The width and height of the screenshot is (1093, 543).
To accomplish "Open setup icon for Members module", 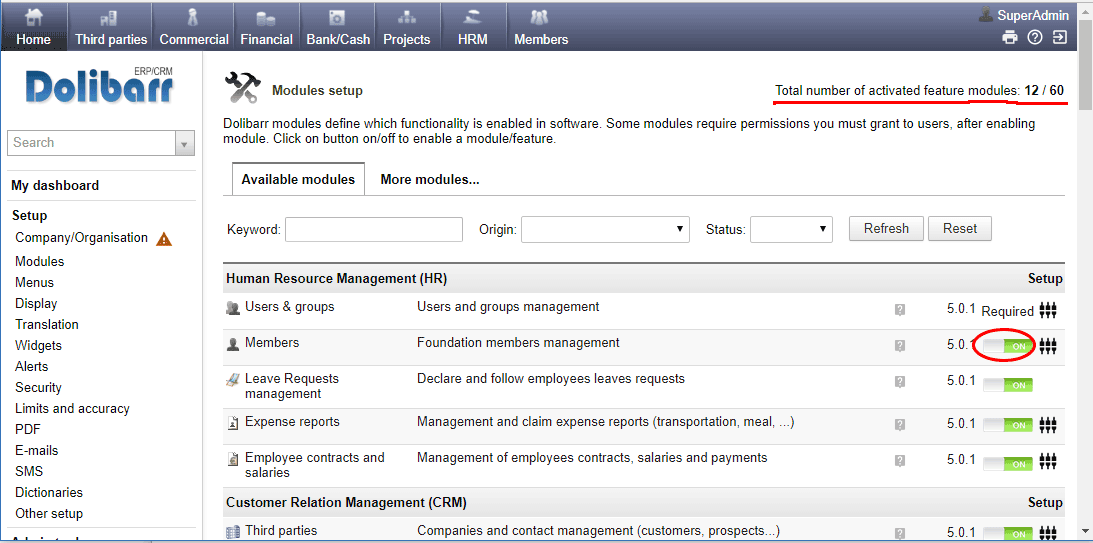I will coord(1048,345).
